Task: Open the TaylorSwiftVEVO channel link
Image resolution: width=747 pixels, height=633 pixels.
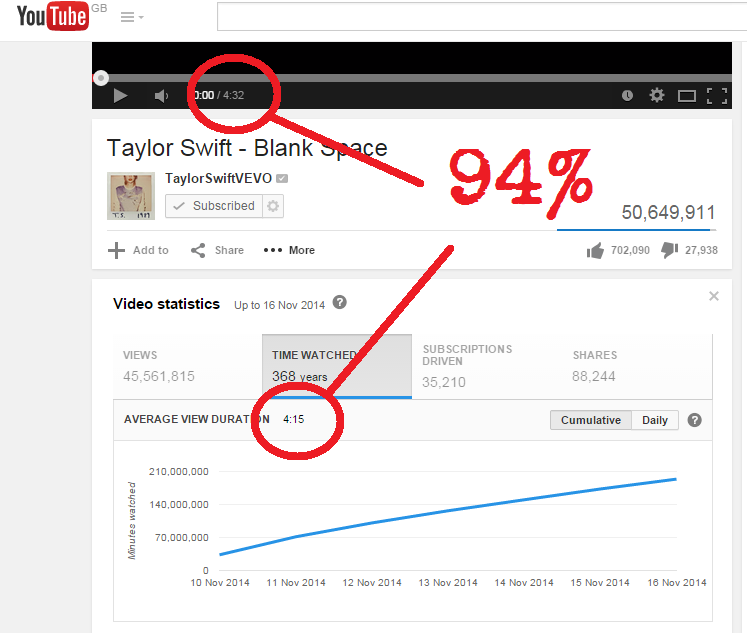Action: click(x=218, y=178)
